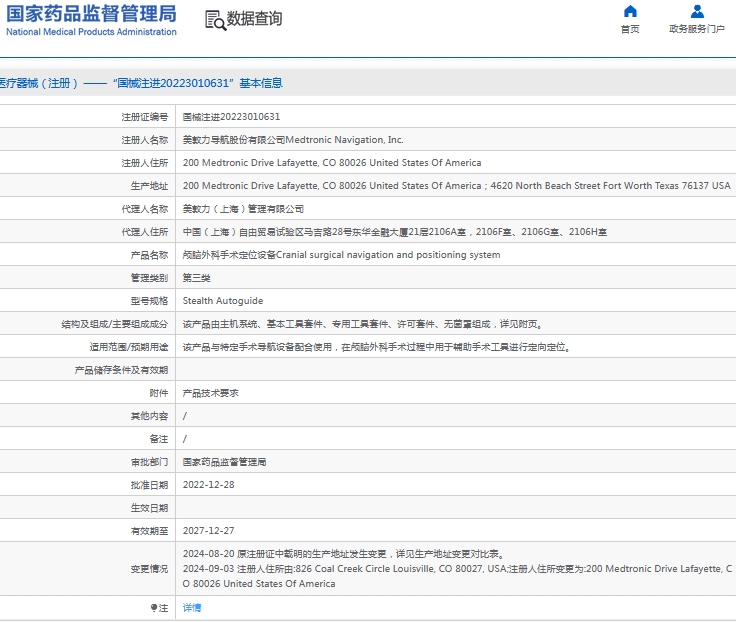Click the 变更情况 label
The width and height of the screenshot is (736, 622).
(x=149, y=569)
